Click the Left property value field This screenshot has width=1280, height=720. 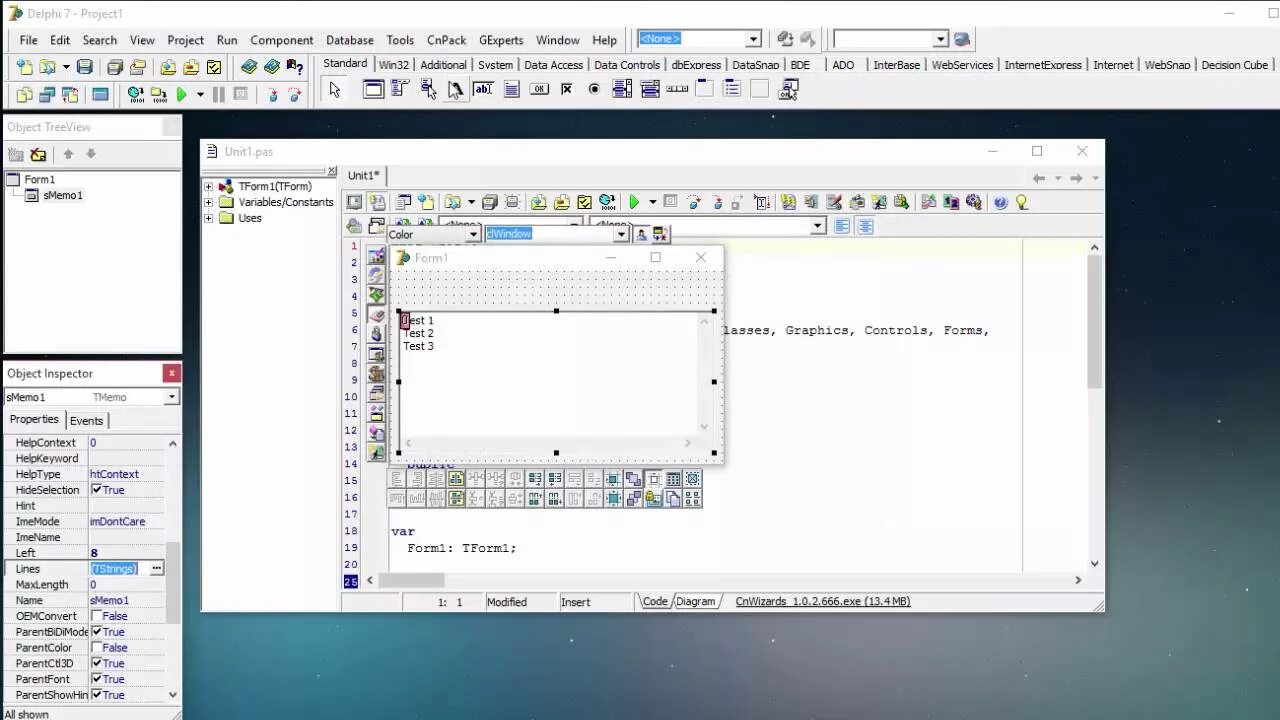(127, 553)
